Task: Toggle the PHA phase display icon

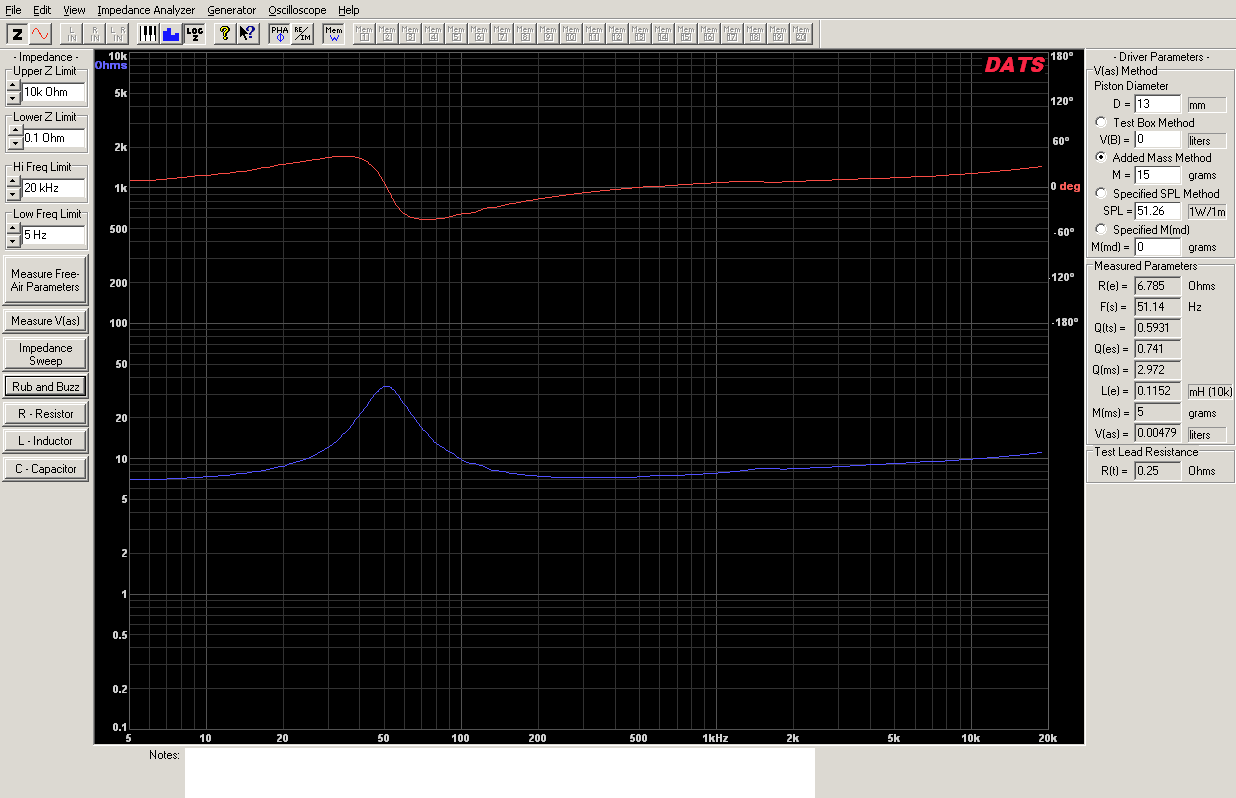Action: tap(279, 34)
